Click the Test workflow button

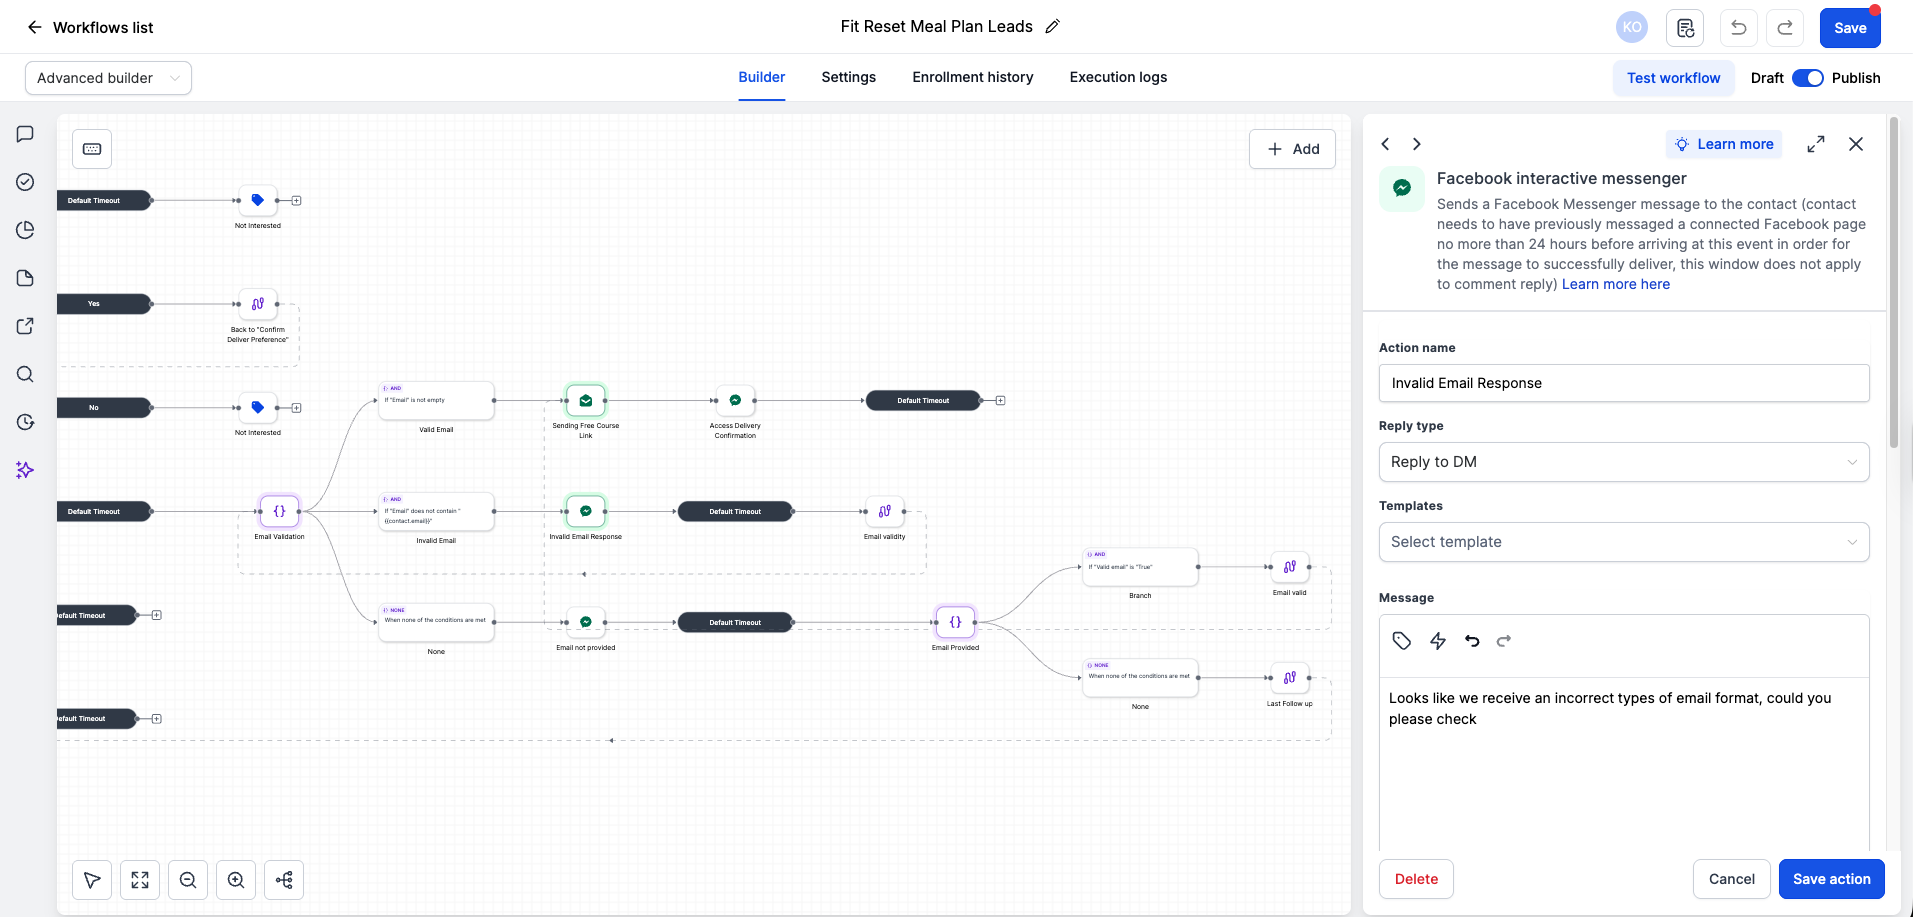(1673, 78)
